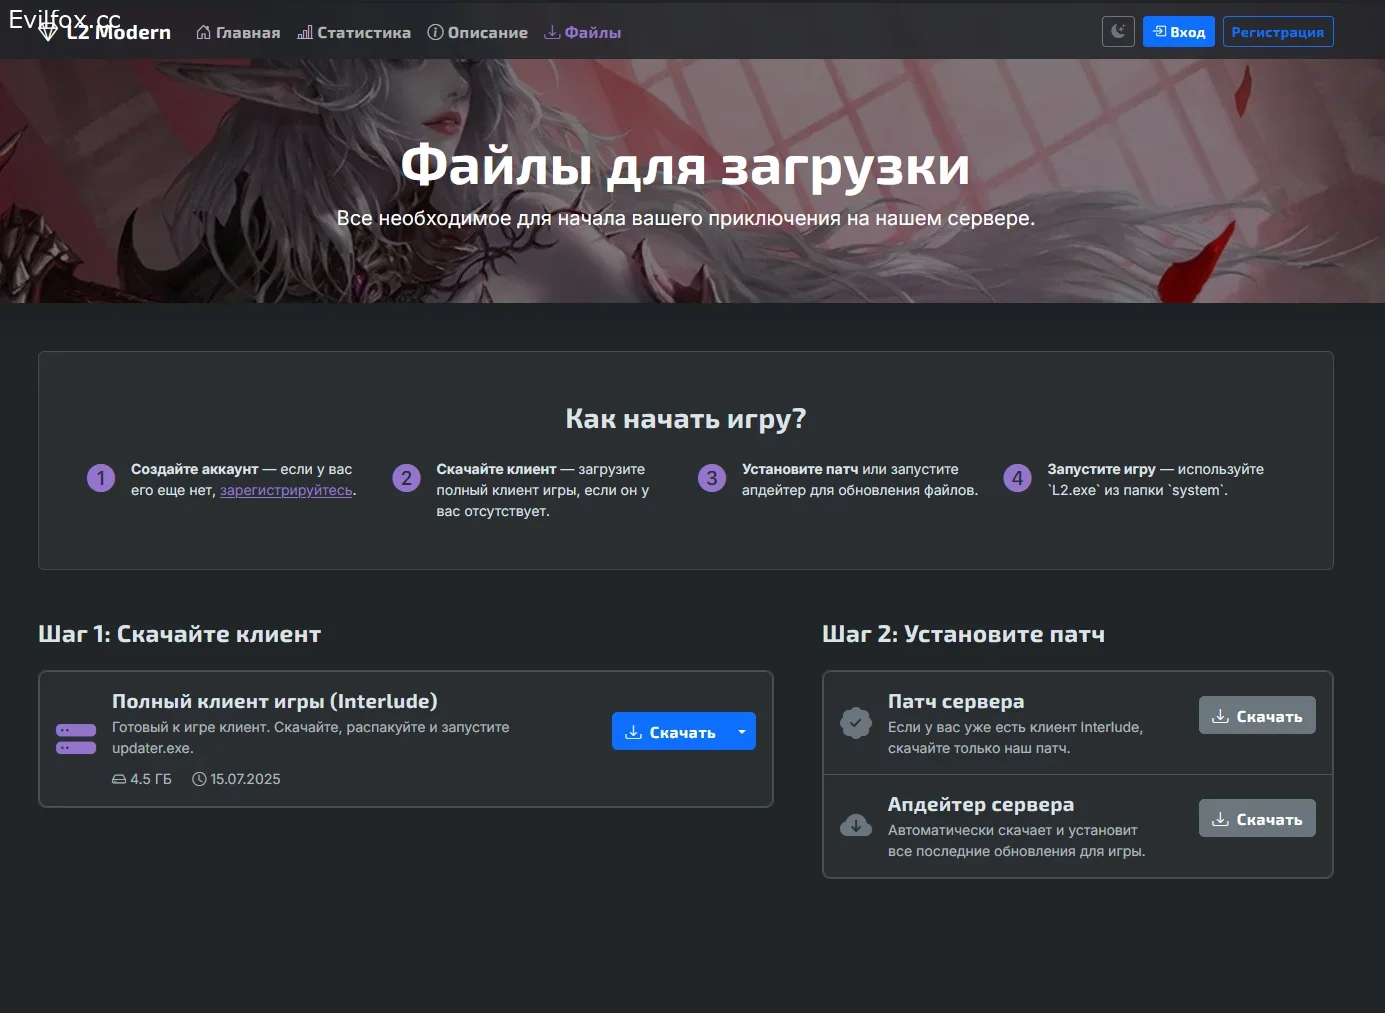The height and width of the screenshot is (1013, 1385).
Task: Click the Полный клиент игры (Interlude) title
Action: tap(275, 701)
